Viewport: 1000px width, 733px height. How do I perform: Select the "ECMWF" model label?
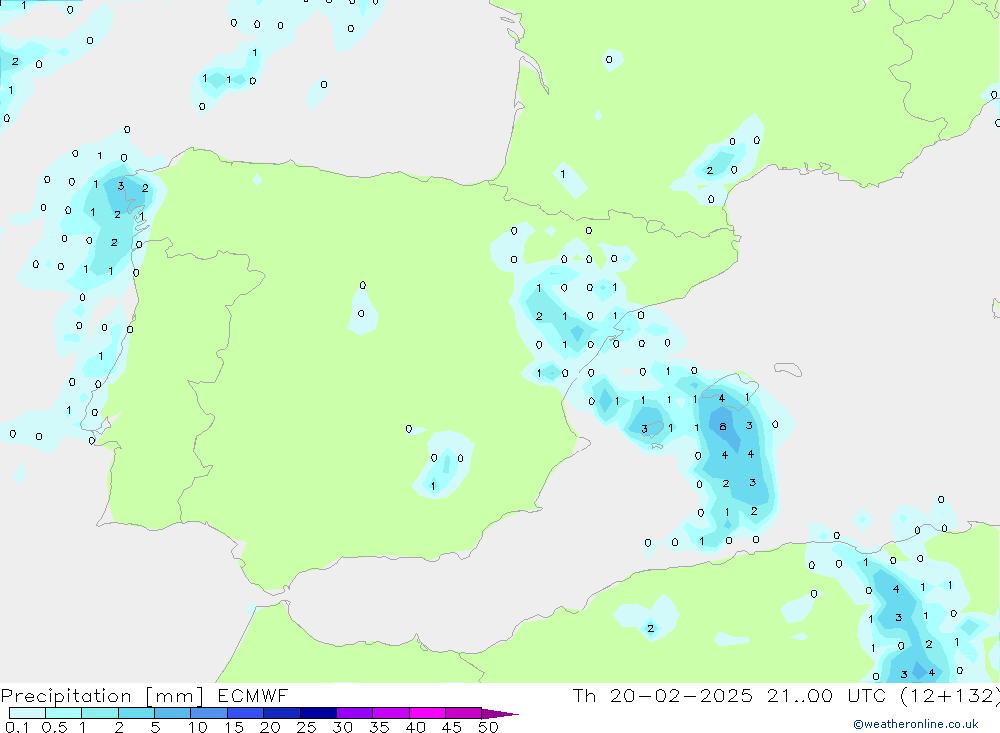pyautogui.click(x=253, y=696)
